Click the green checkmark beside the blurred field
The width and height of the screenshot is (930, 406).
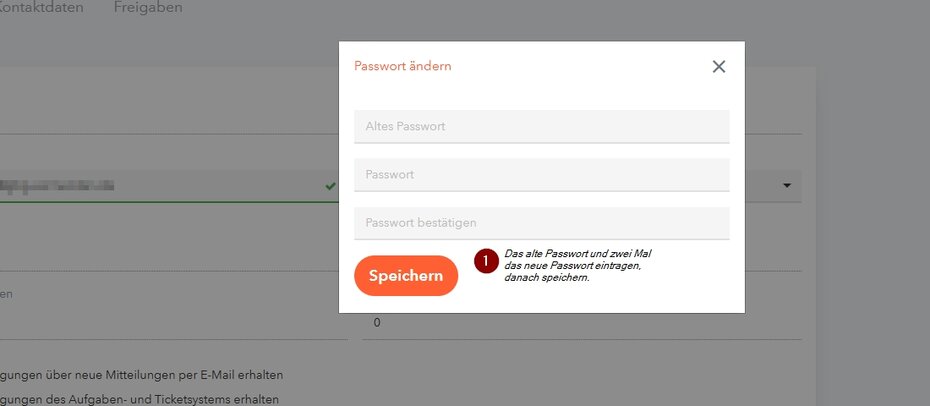coord(330,185)
